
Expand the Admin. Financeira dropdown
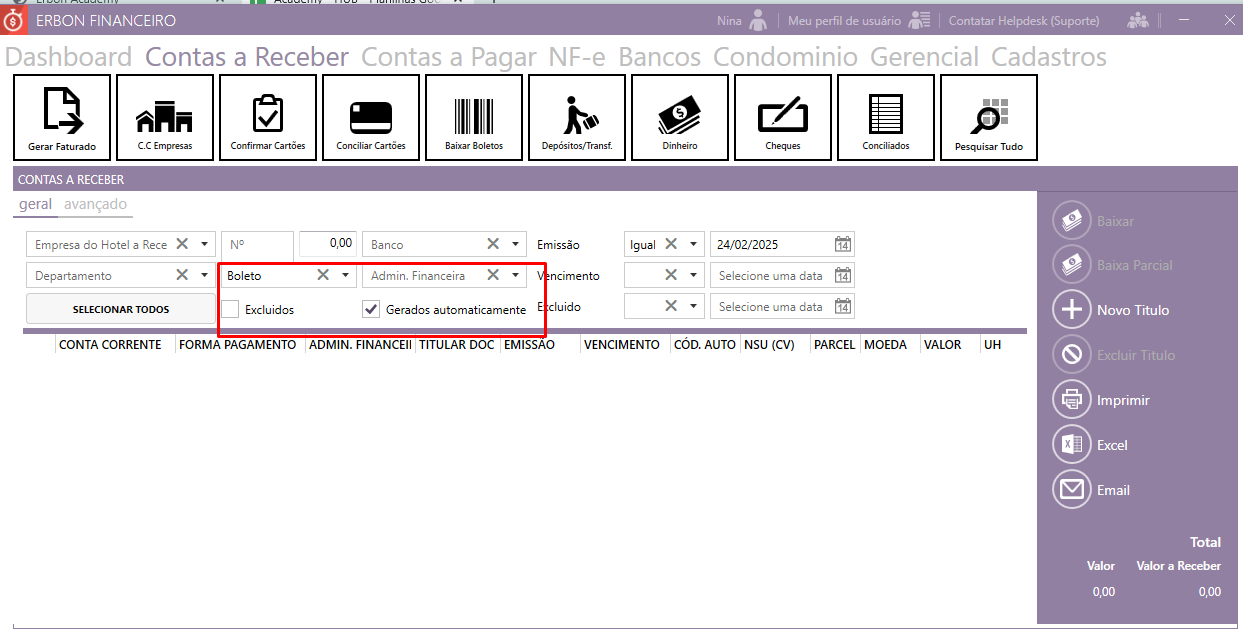coord(515,275)
